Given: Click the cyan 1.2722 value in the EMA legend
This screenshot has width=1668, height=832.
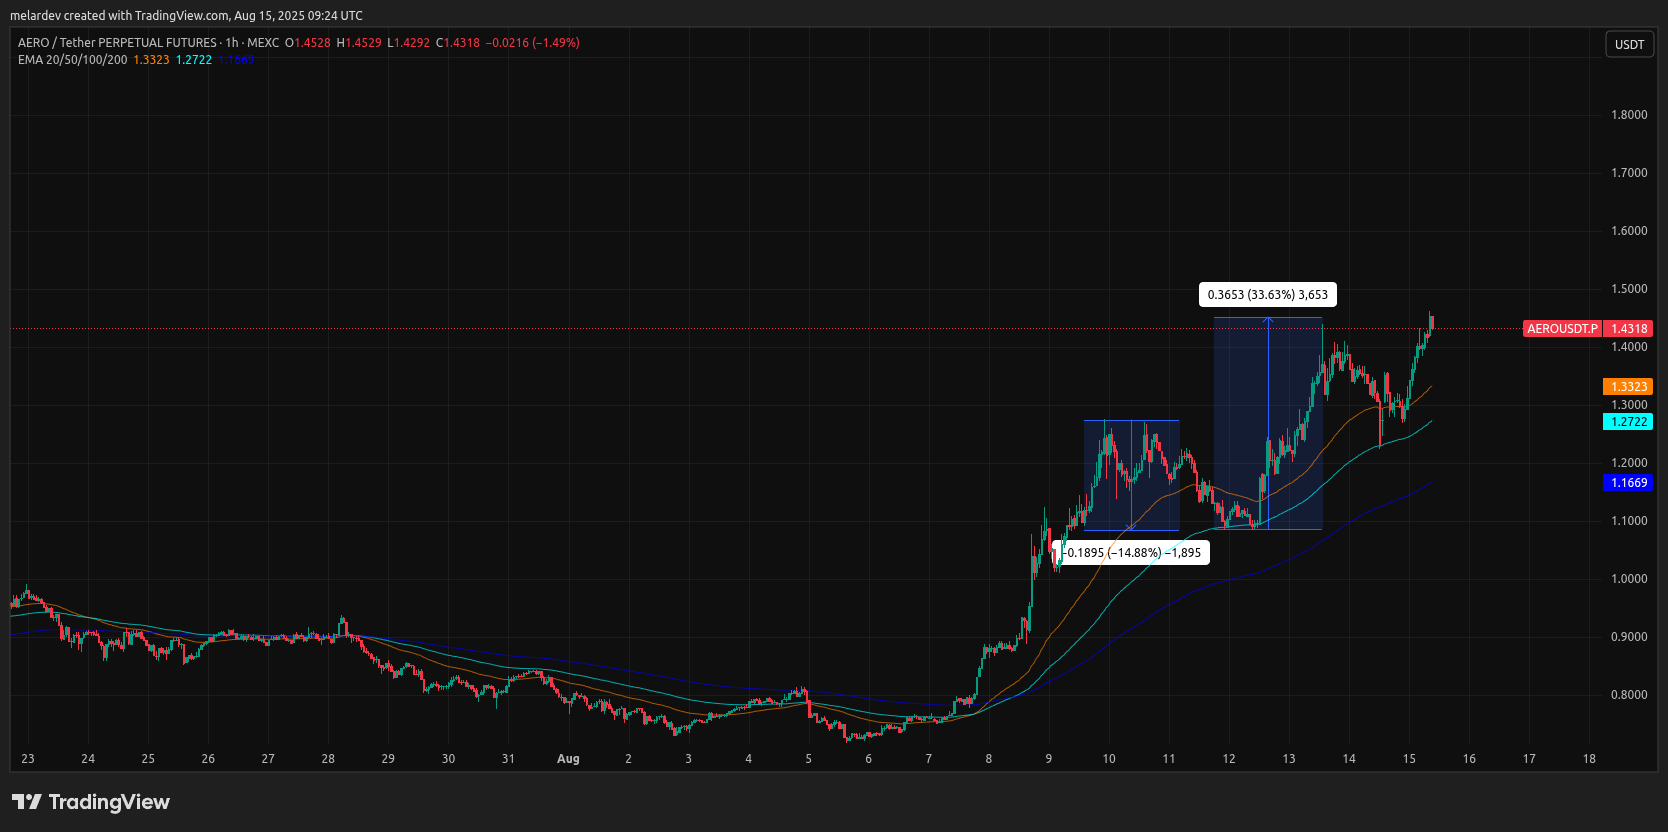Looking at the screenshot, I should [x=194, y=60].
